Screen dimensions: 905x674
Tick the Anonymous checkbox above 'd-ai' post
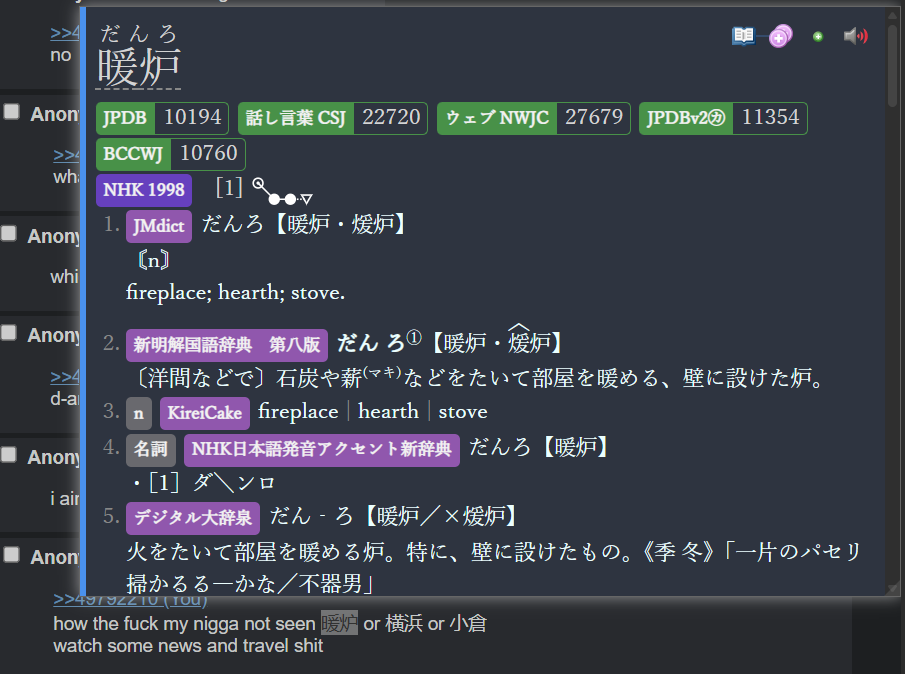pos(9,332)
